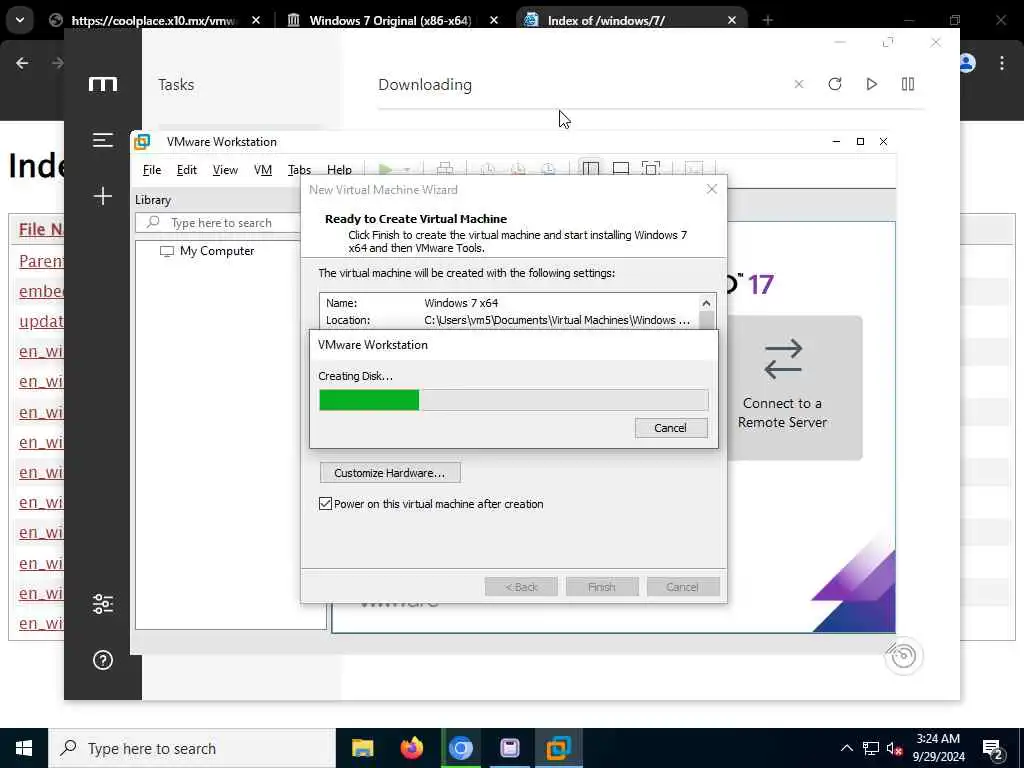Switch to the coolplace.x10.mx browser tab

tap(153, 20)
